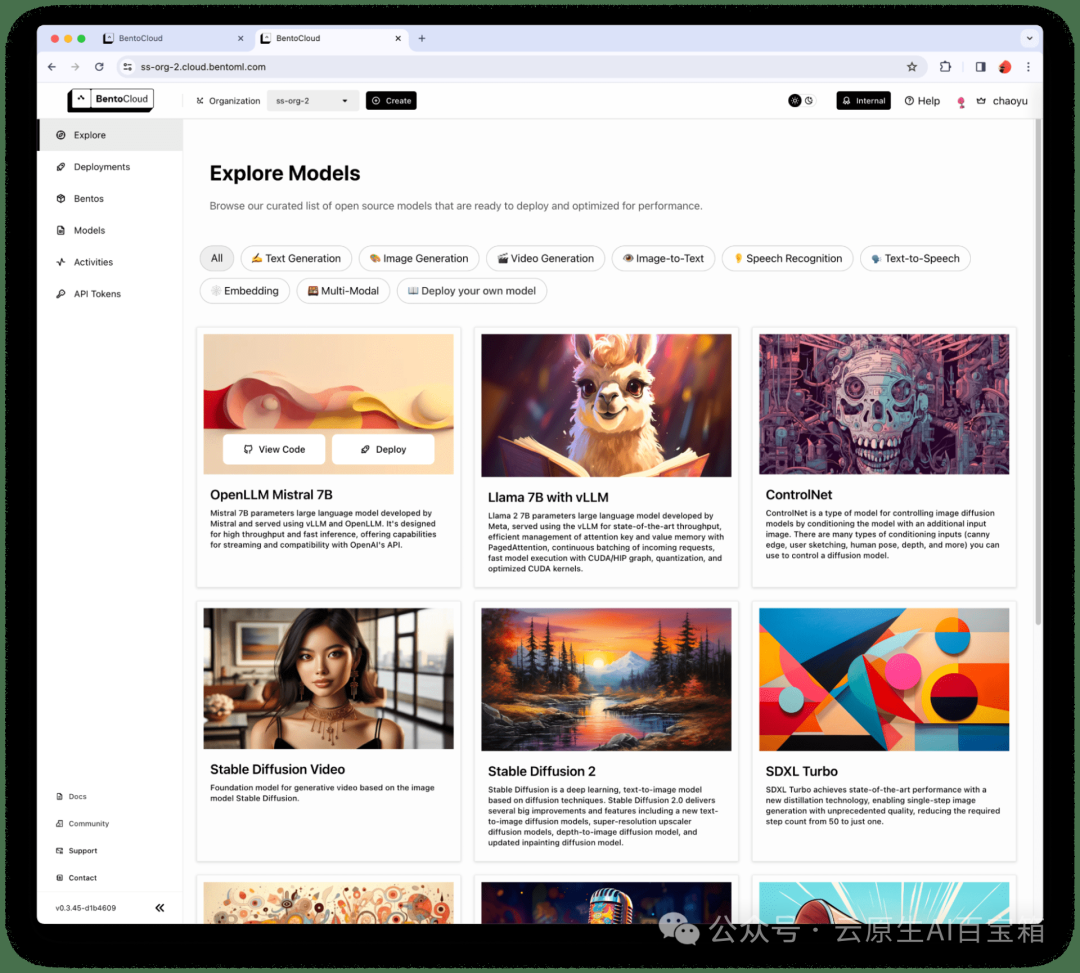The height and width of the screenshot is (973, 1080).
Task: Open the SDXL Turbo abstract thumbnail
Action: click(x=884, y=679)
